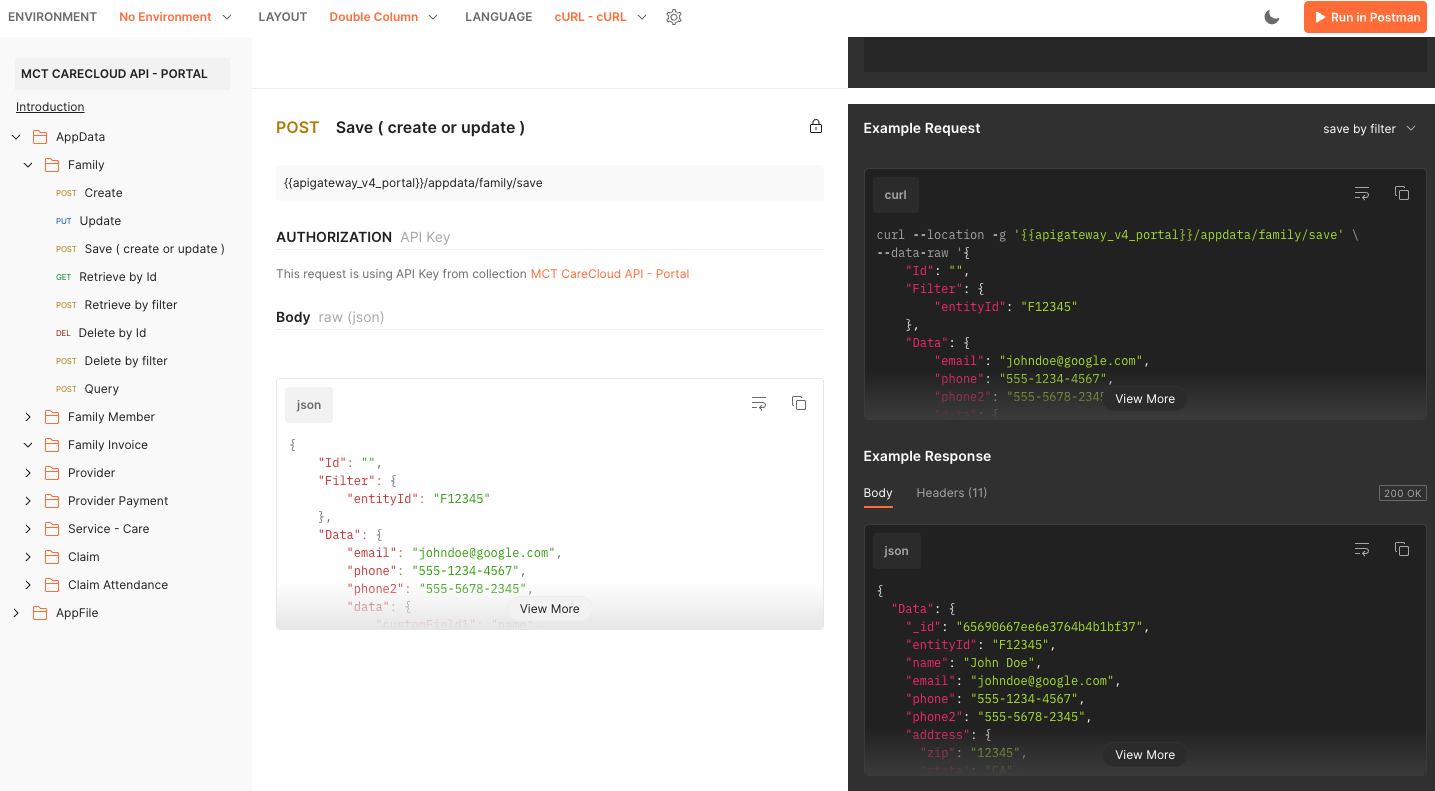
Task: Click the lock icon next to Save endpoint title
Action: click(815, 126)
